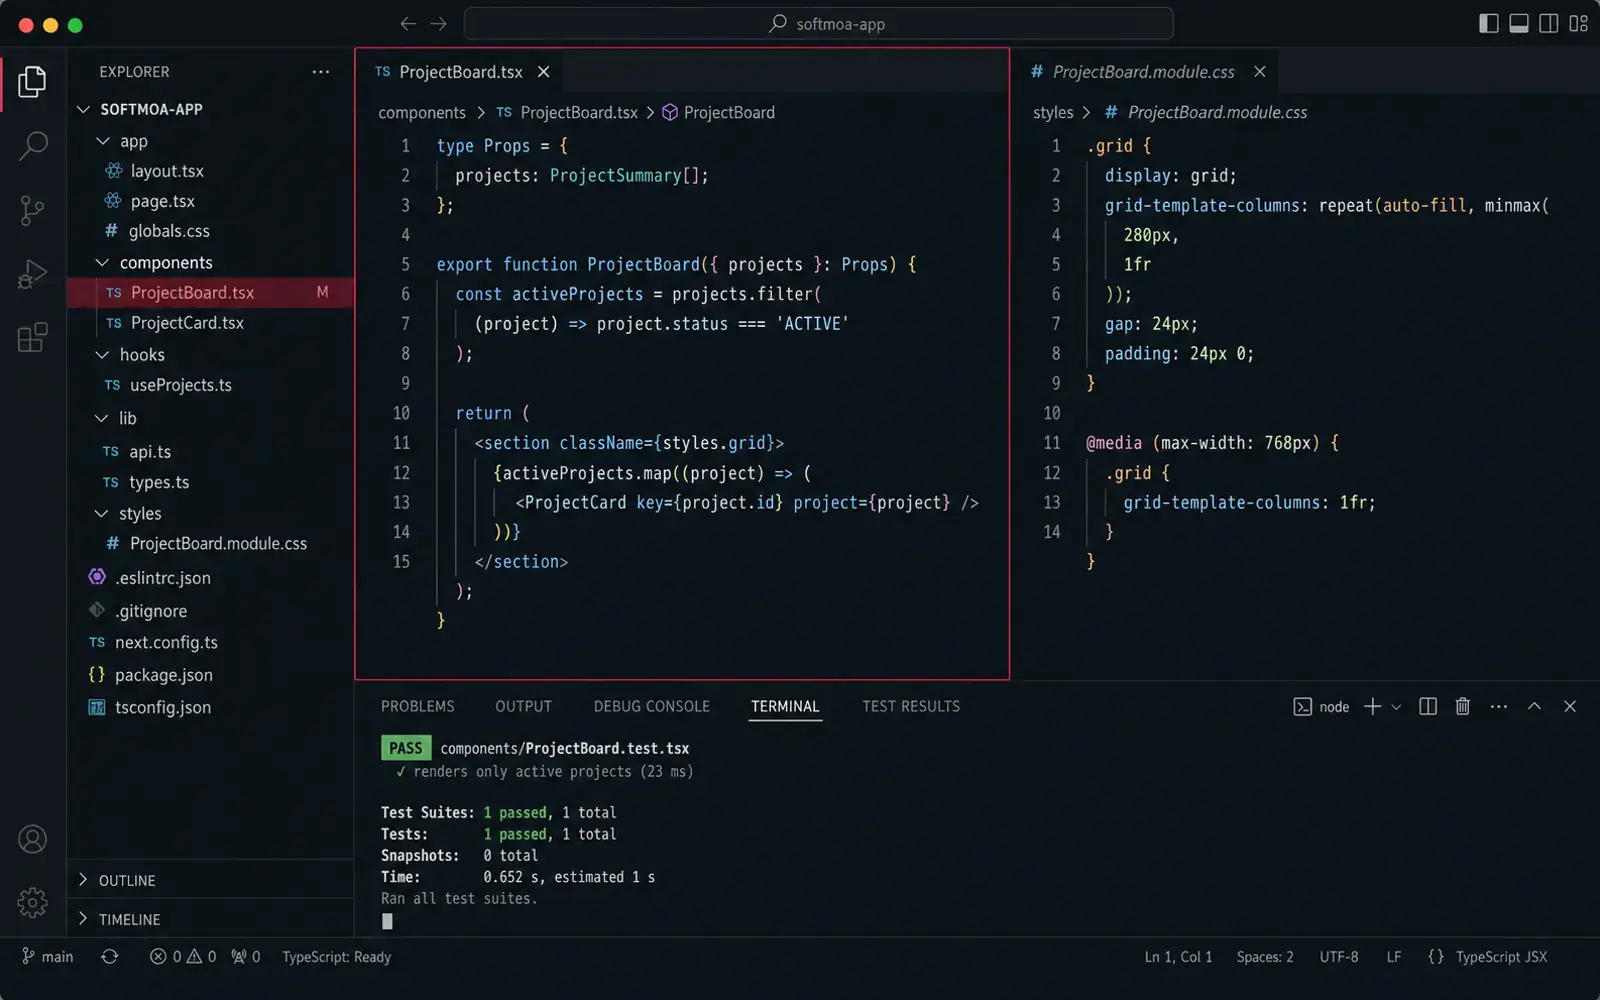This screenshot has width=1600, height=1000.
Task: Open the Extensions view
Action: tap(32, 338)
